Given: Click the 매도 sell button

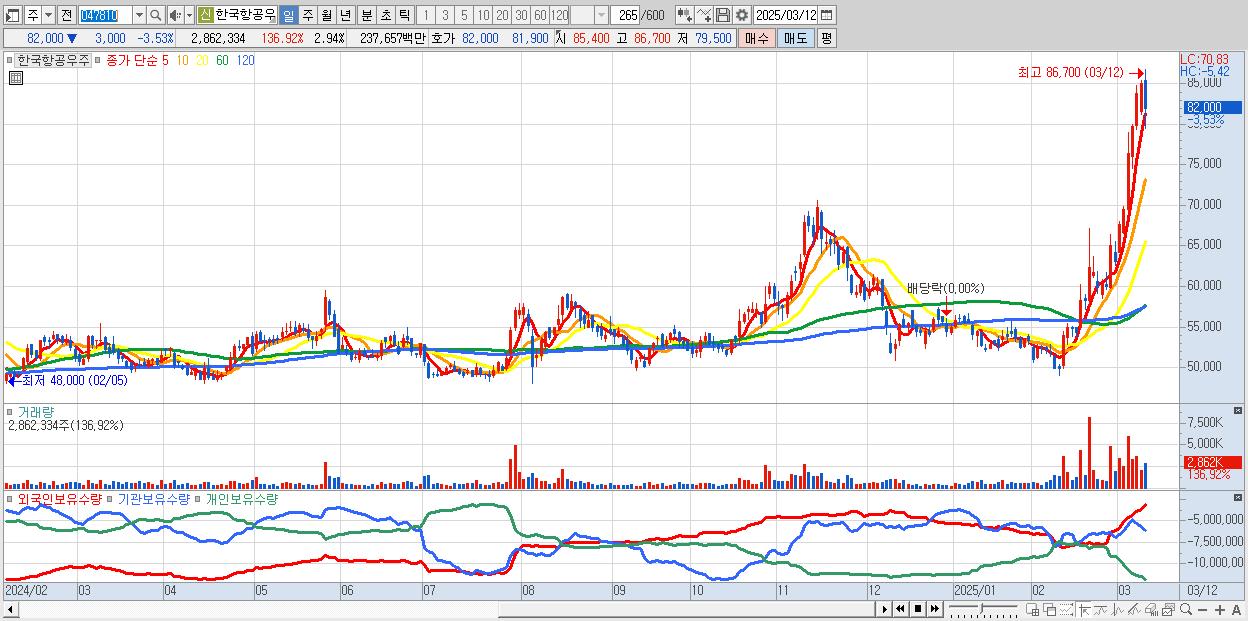Looking at the screenshot, I should (x=796, y=38).
